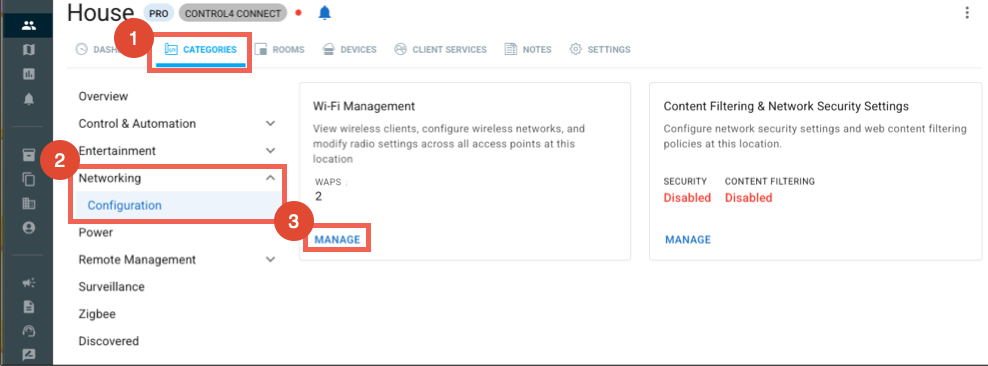Click the red status dot beside Control4 Connect
The image size is (988, 366).
click(299, 13)
